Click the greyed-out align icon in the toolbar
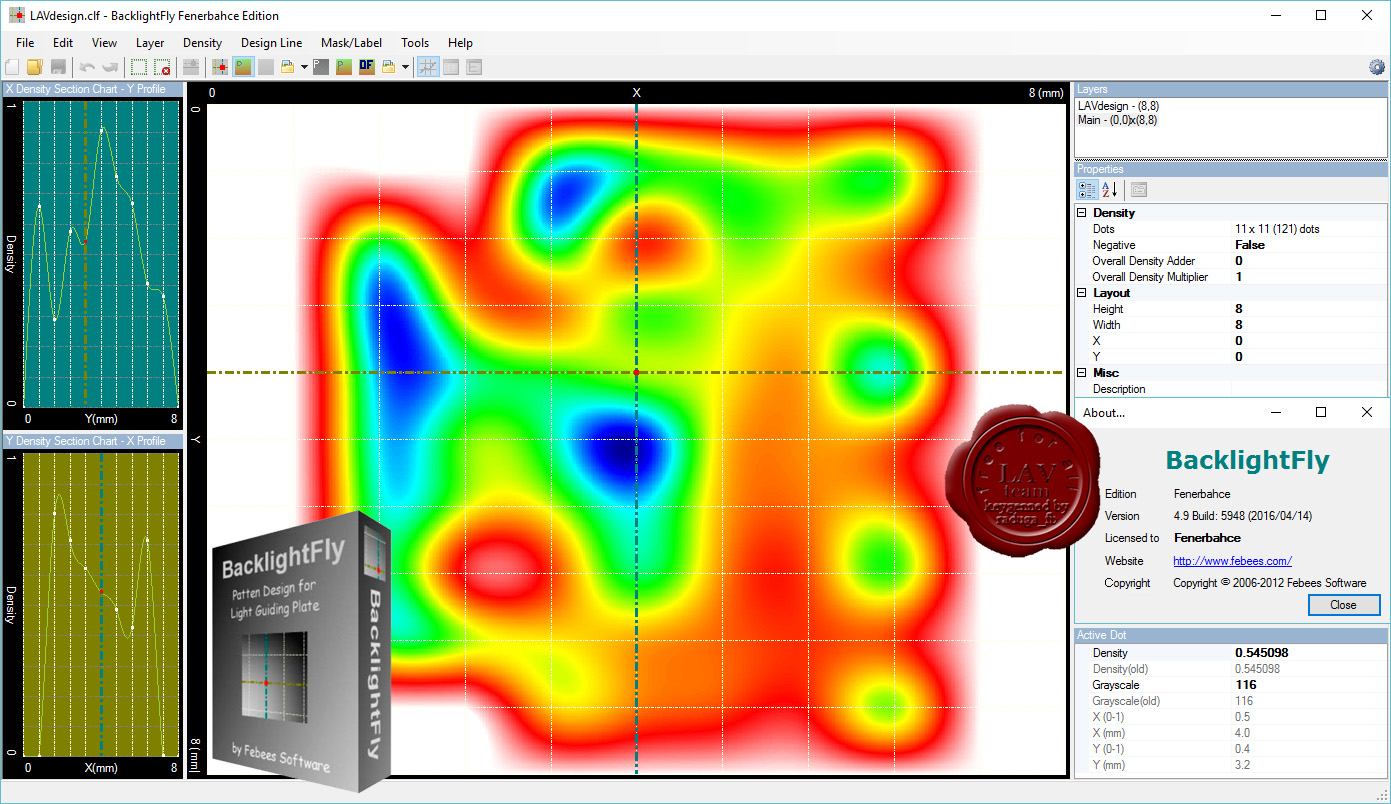 [190, 67]
